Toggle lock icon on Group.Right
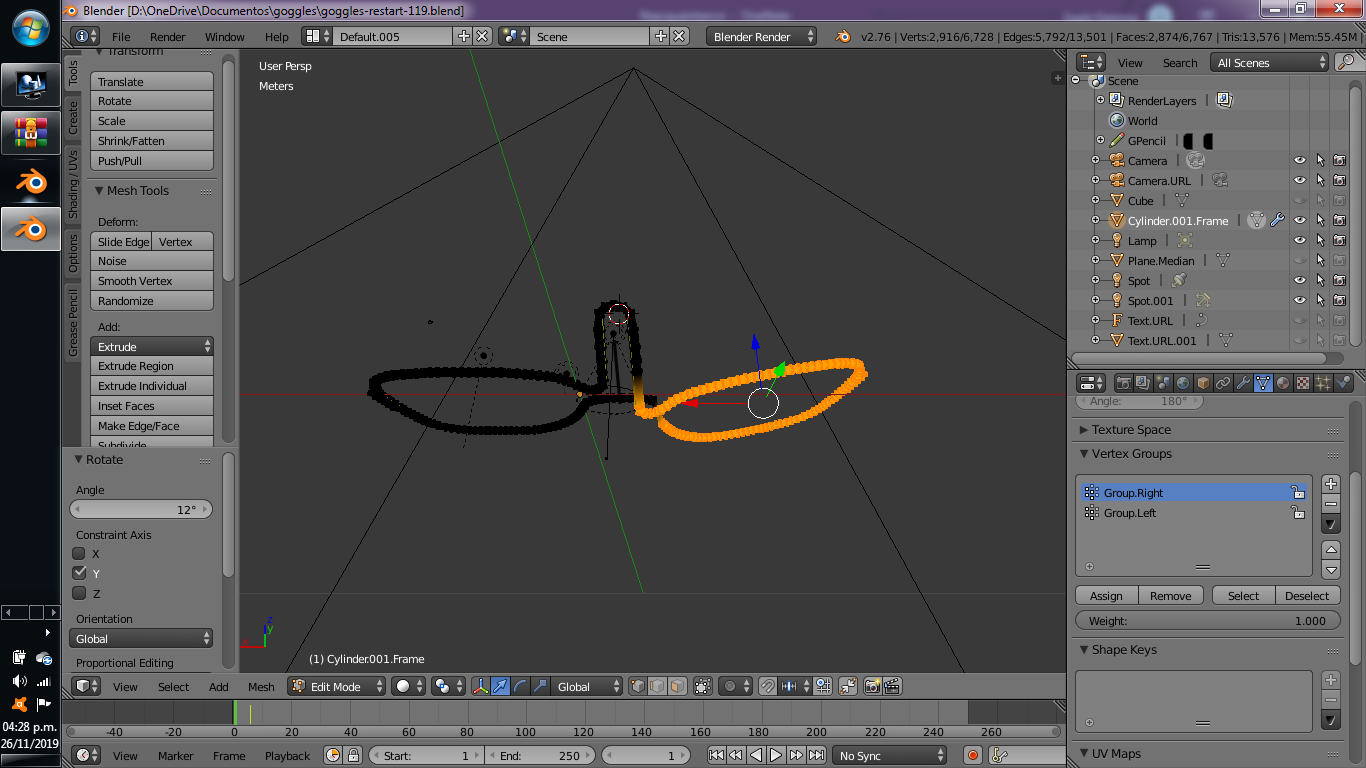 point(1297,492)
